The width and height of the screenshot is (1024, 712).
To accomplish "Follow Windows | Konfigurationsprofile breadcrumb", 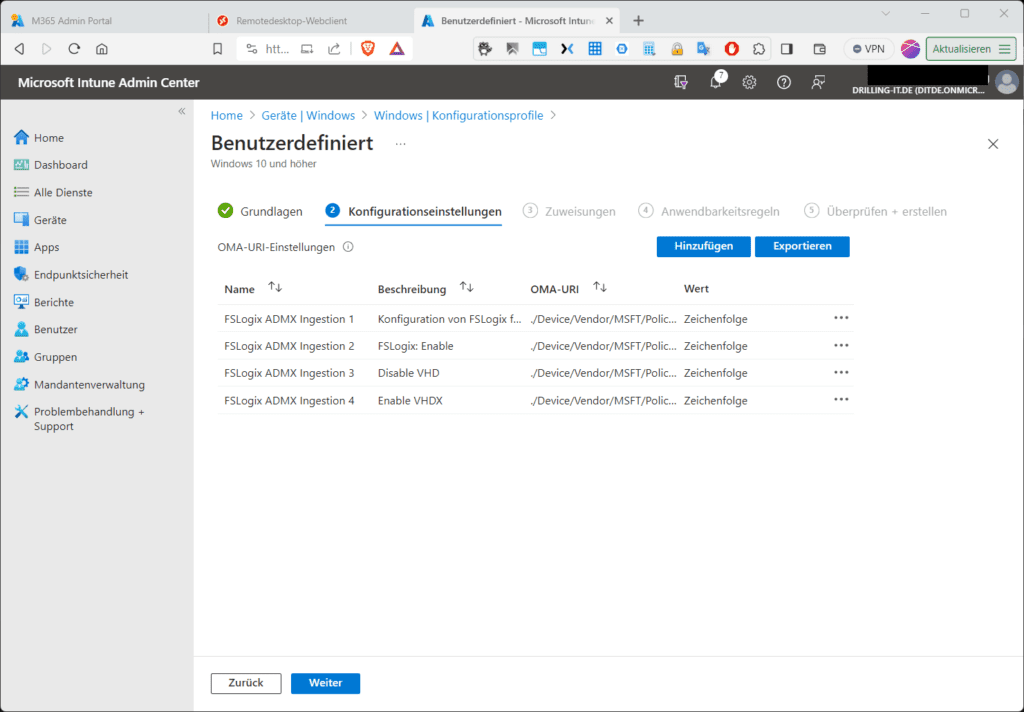I will click(458, 116).
